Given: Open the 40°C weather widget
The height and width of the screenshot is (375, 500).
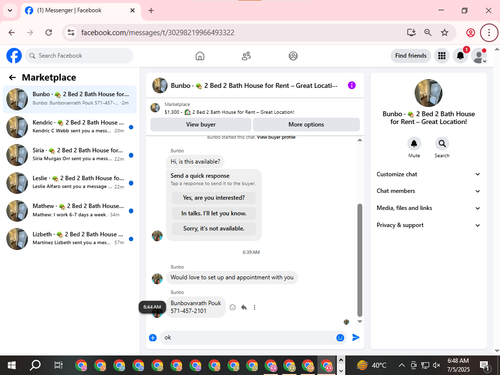Looking at the screenshot, I should point(371,365).
